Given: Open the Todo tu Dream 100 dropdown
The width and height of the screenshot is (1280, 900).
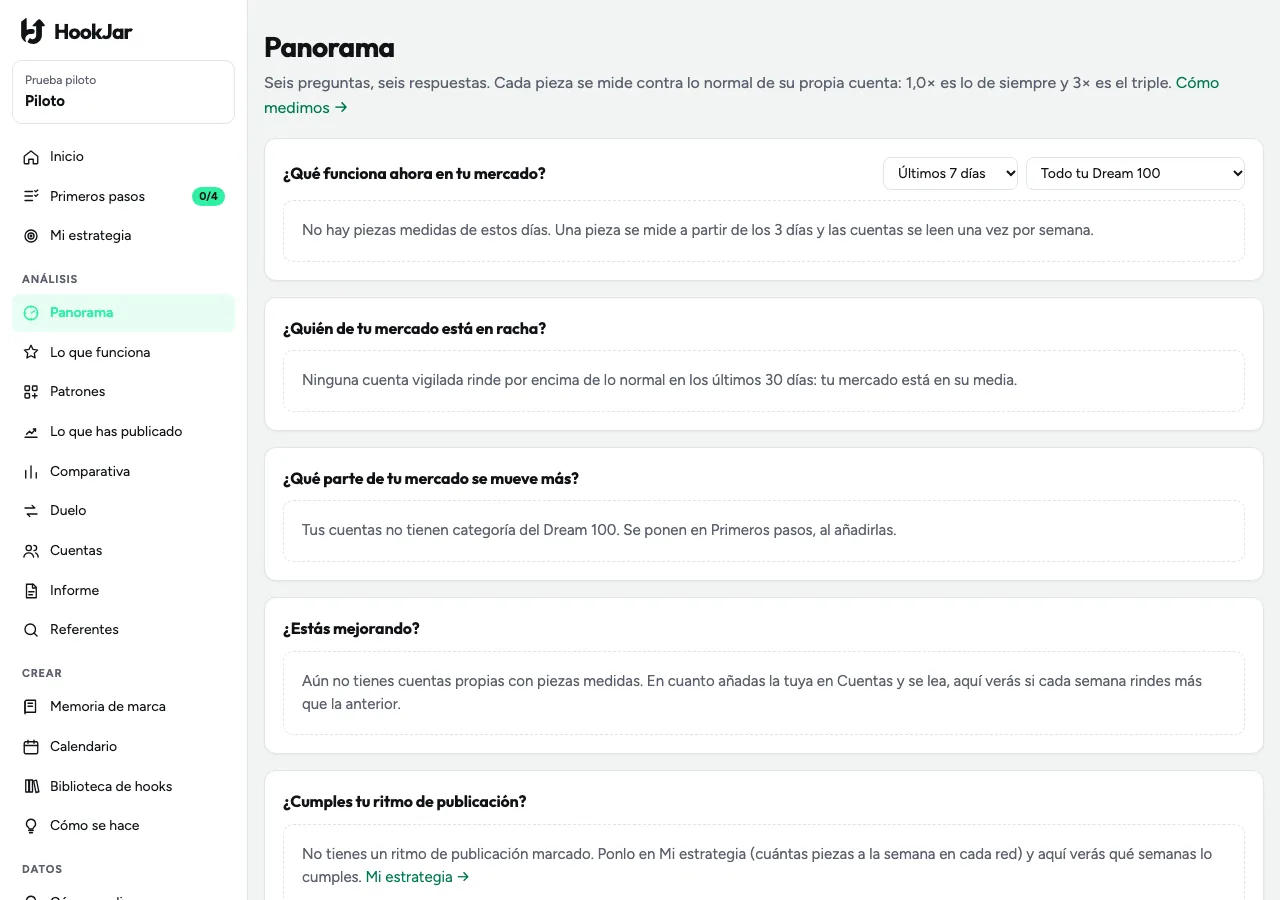Looking at the screenshot, I should point(1135,173).
